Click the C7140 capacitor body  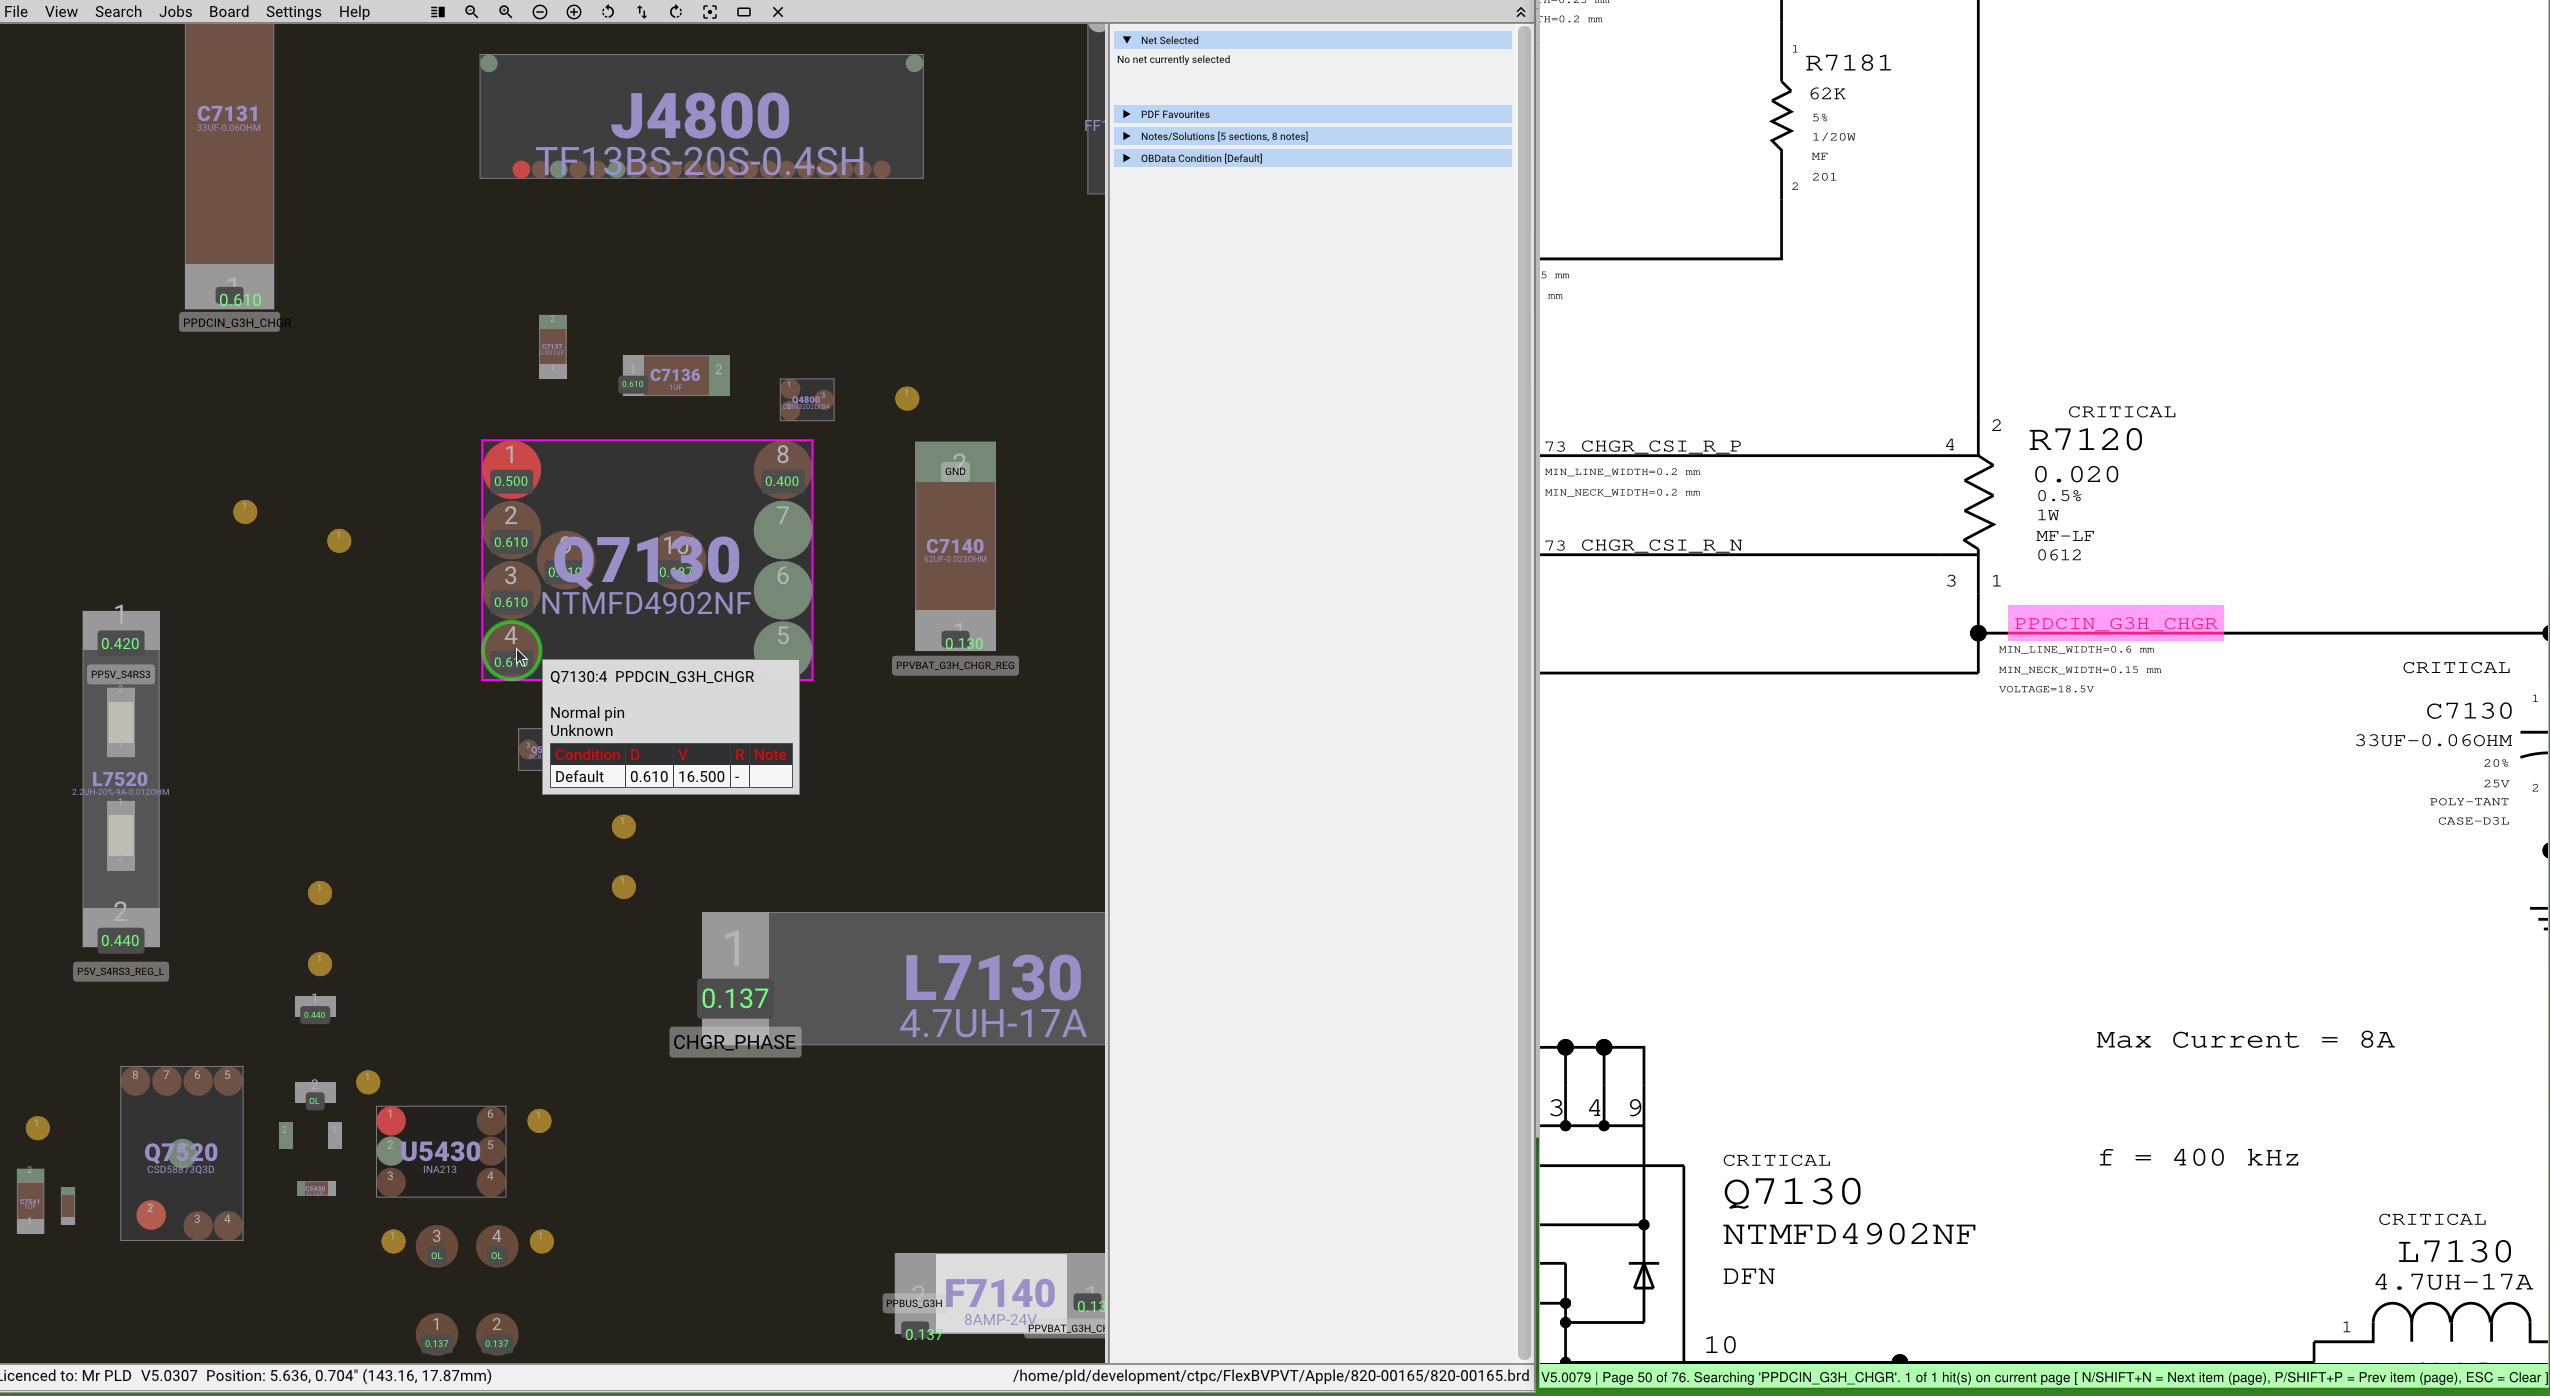955,547
